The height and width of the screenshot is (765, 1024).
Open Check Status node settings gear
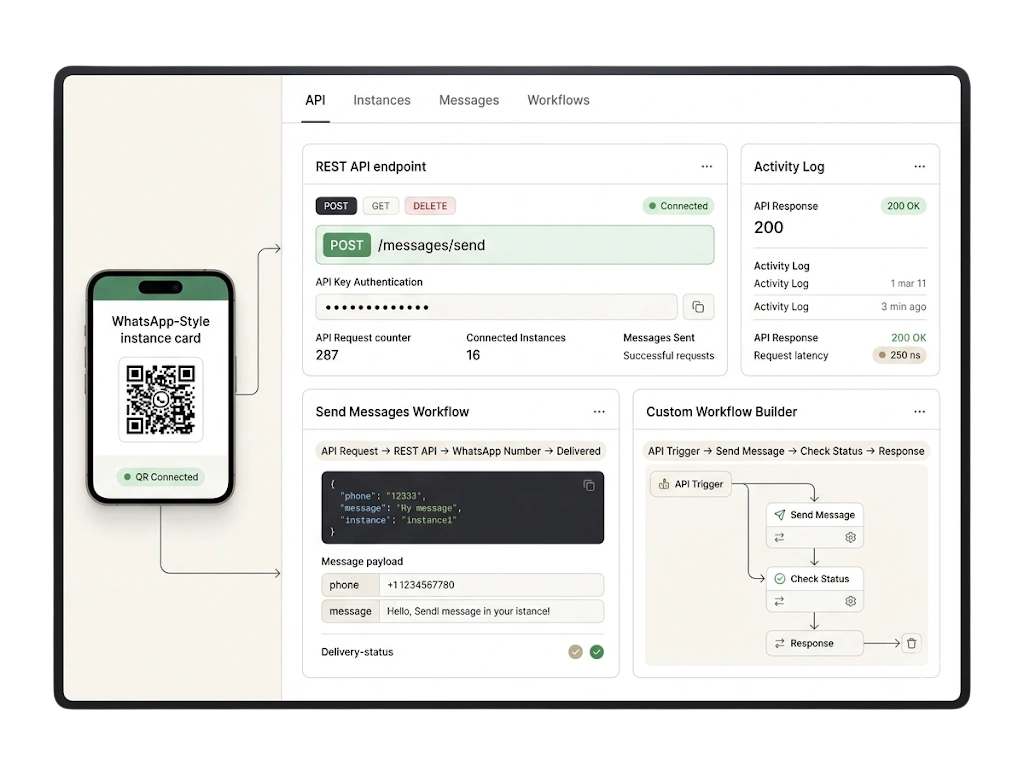850,601
